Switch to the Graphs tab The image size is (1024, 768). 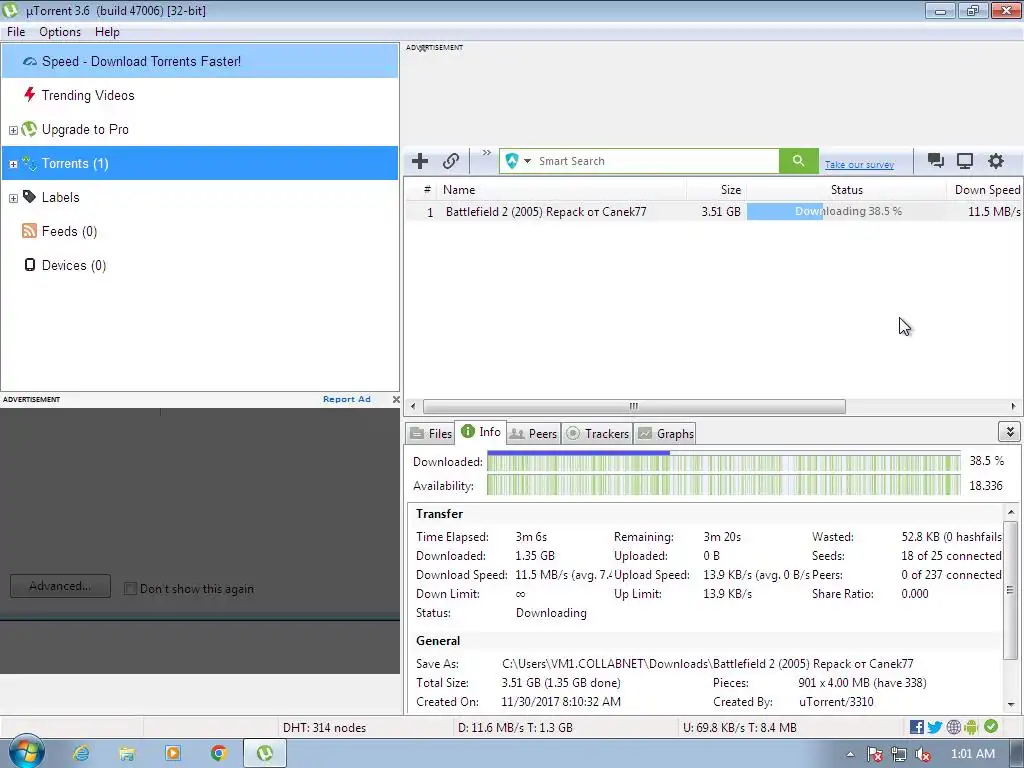tap(665, 434)
